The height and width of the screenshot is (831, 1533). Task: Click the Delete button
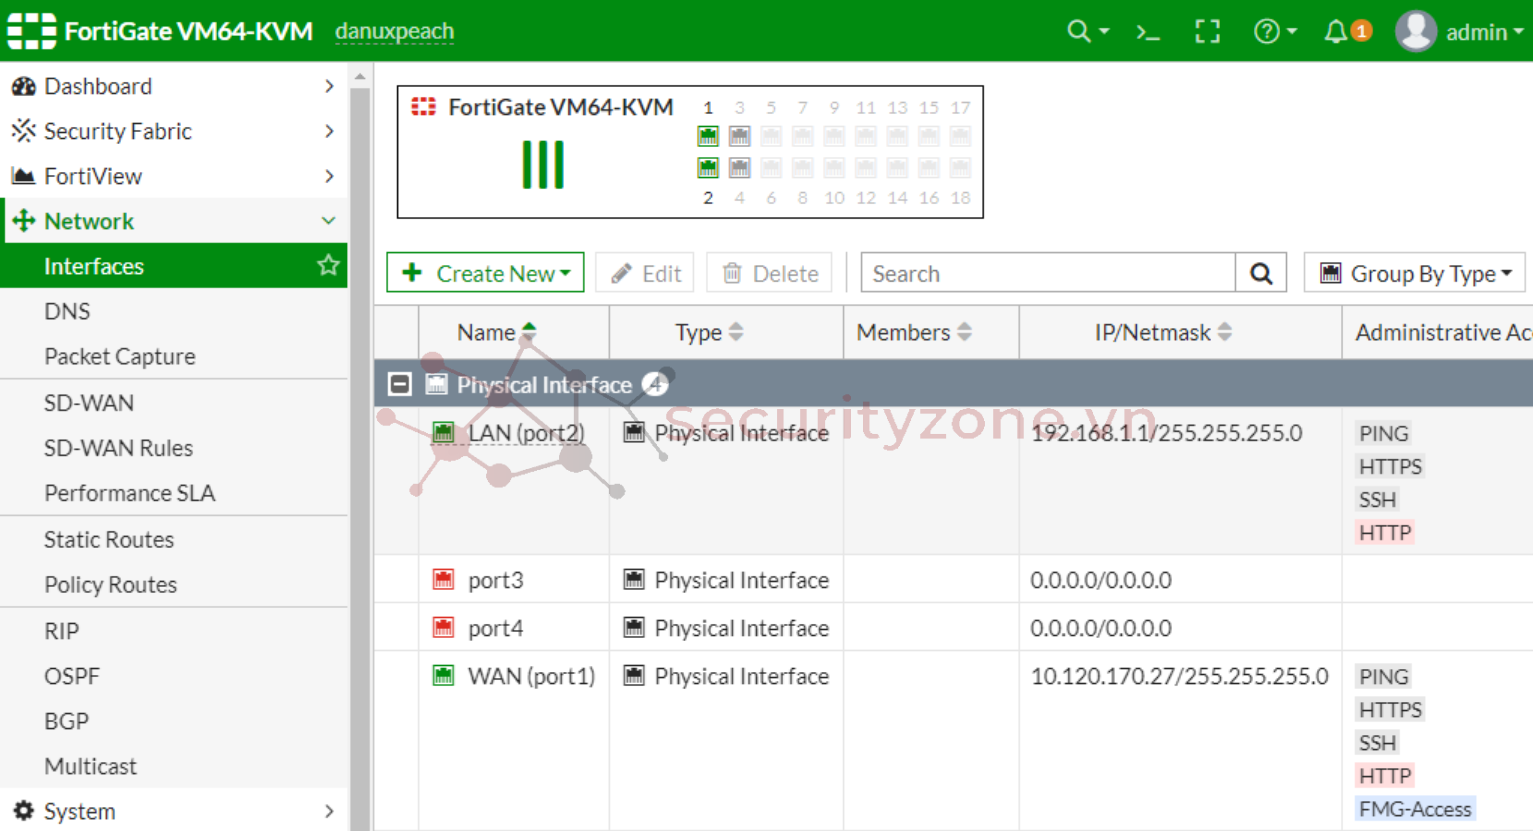coord(770,273)
